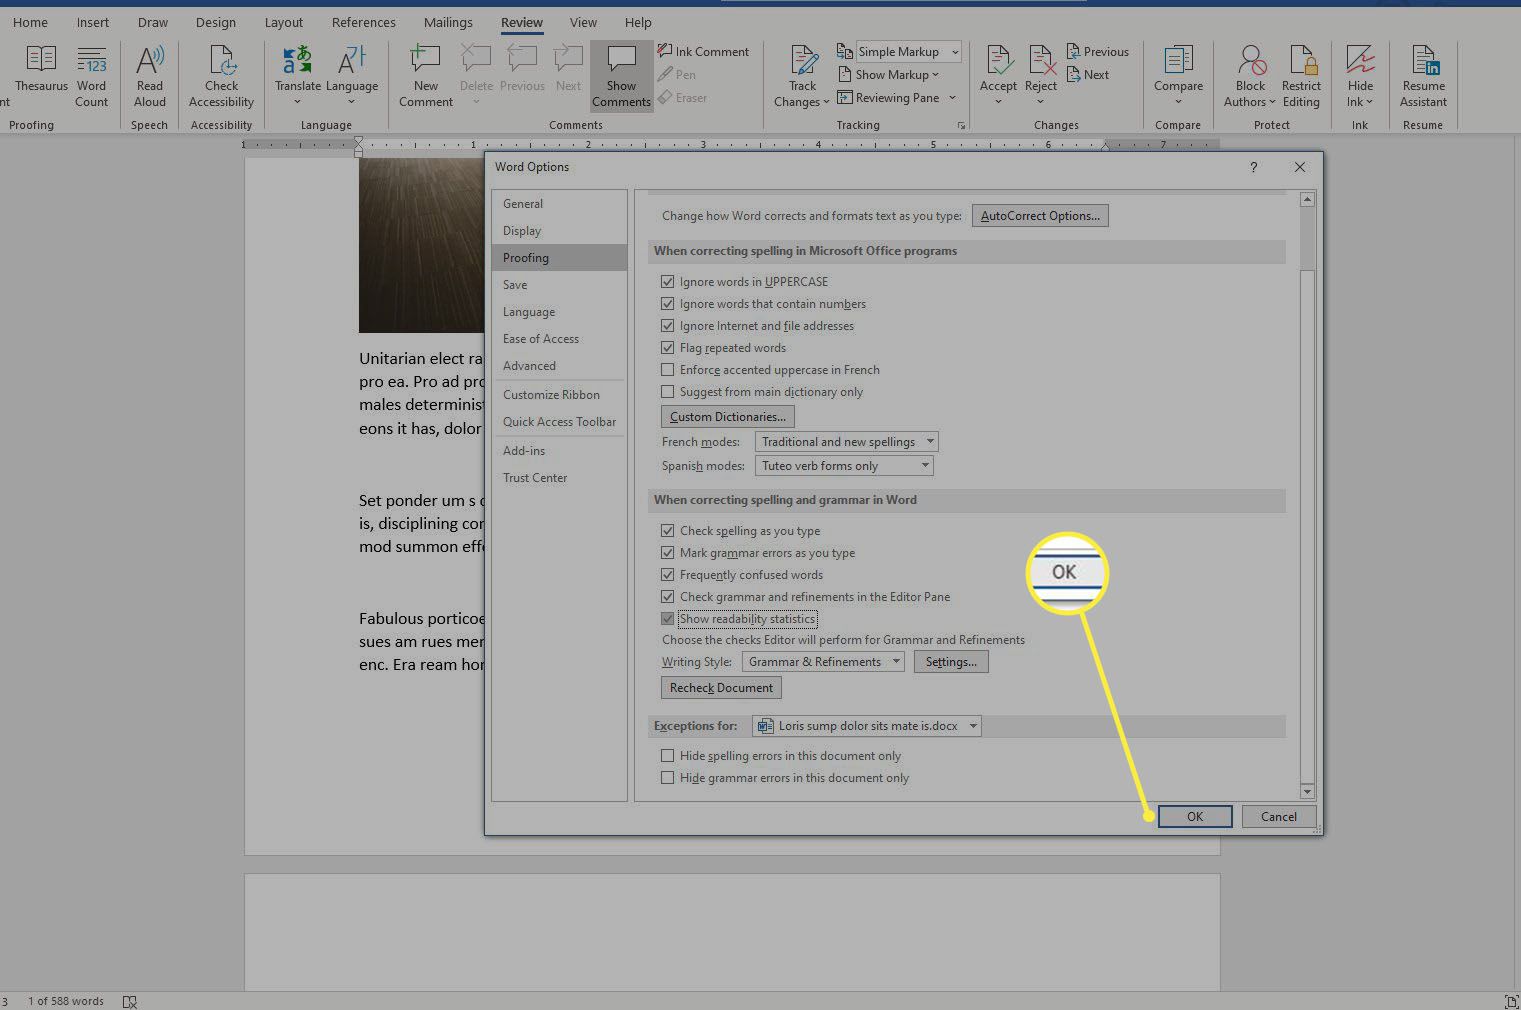Viewport: 1521px width, 1010px height.
Task: Enable Hide grammar errors in this document
Action: [x=667, y=778]
